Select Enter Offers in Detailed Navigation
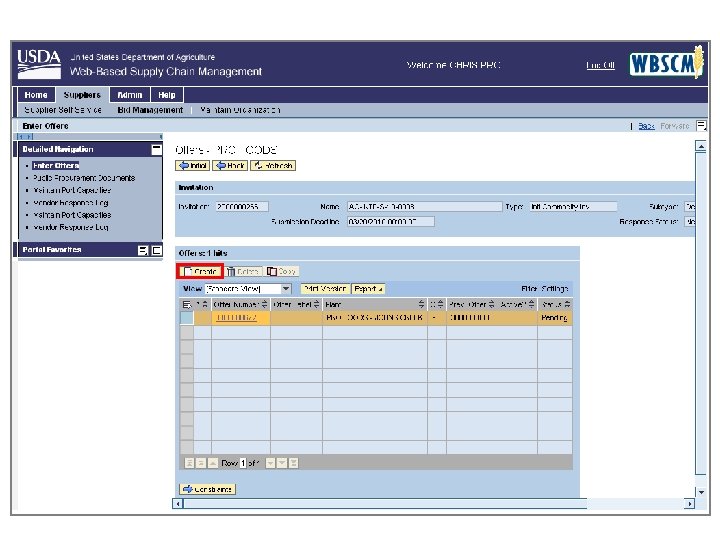The width and height of the screenshot is (720, 540). pos(56,166)
